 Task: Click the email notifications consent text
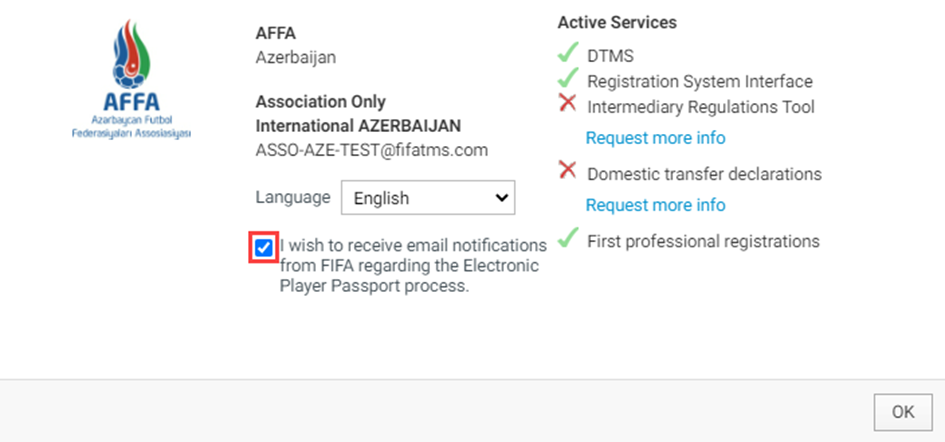point(413,266)
